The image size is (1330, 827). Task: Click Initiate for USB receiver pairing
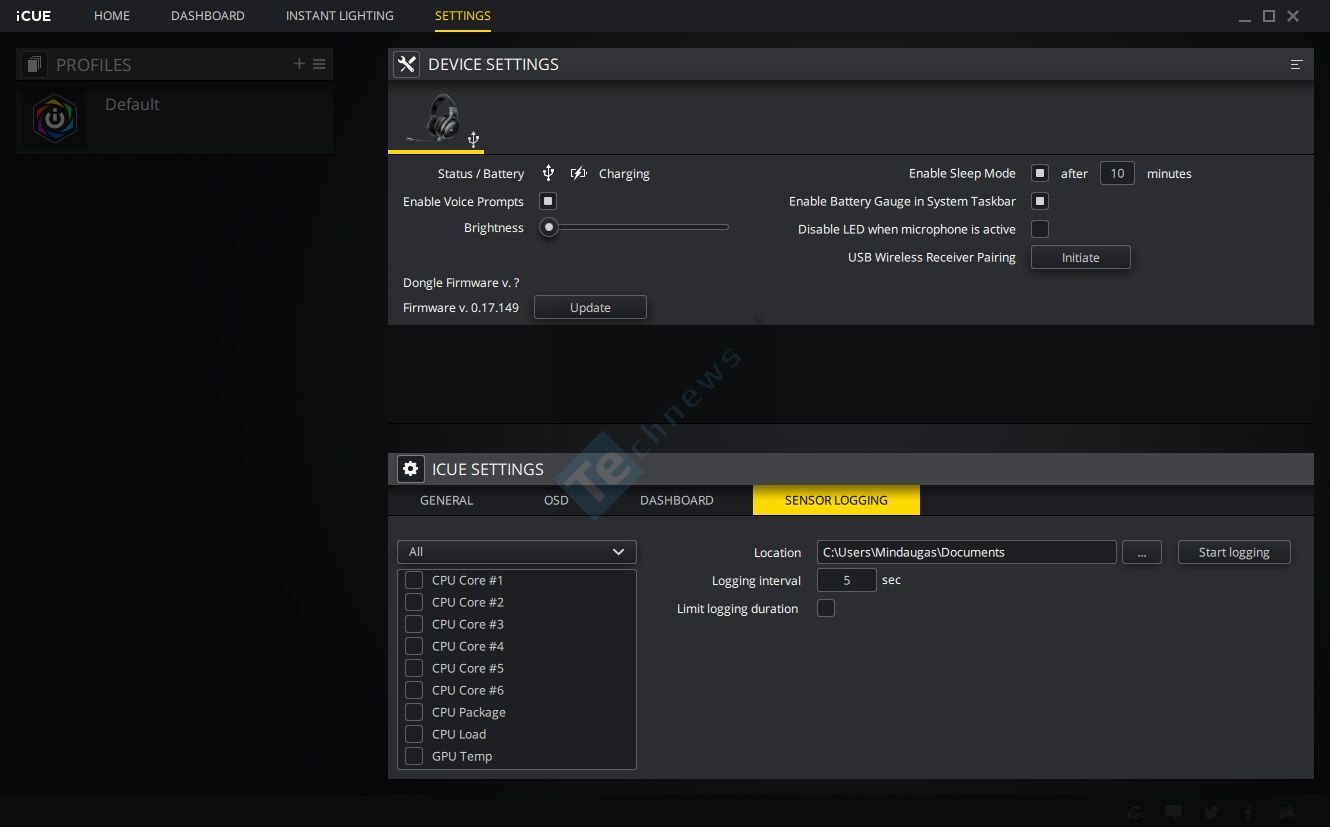point(1081,257)
